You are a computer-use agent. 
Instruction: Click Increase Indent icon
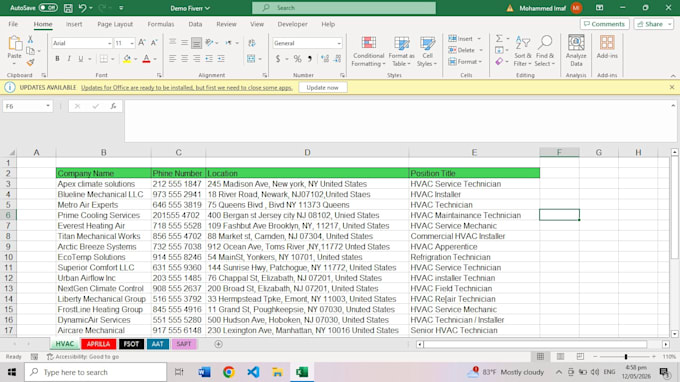pyautogui.click(x=221, y=59)
